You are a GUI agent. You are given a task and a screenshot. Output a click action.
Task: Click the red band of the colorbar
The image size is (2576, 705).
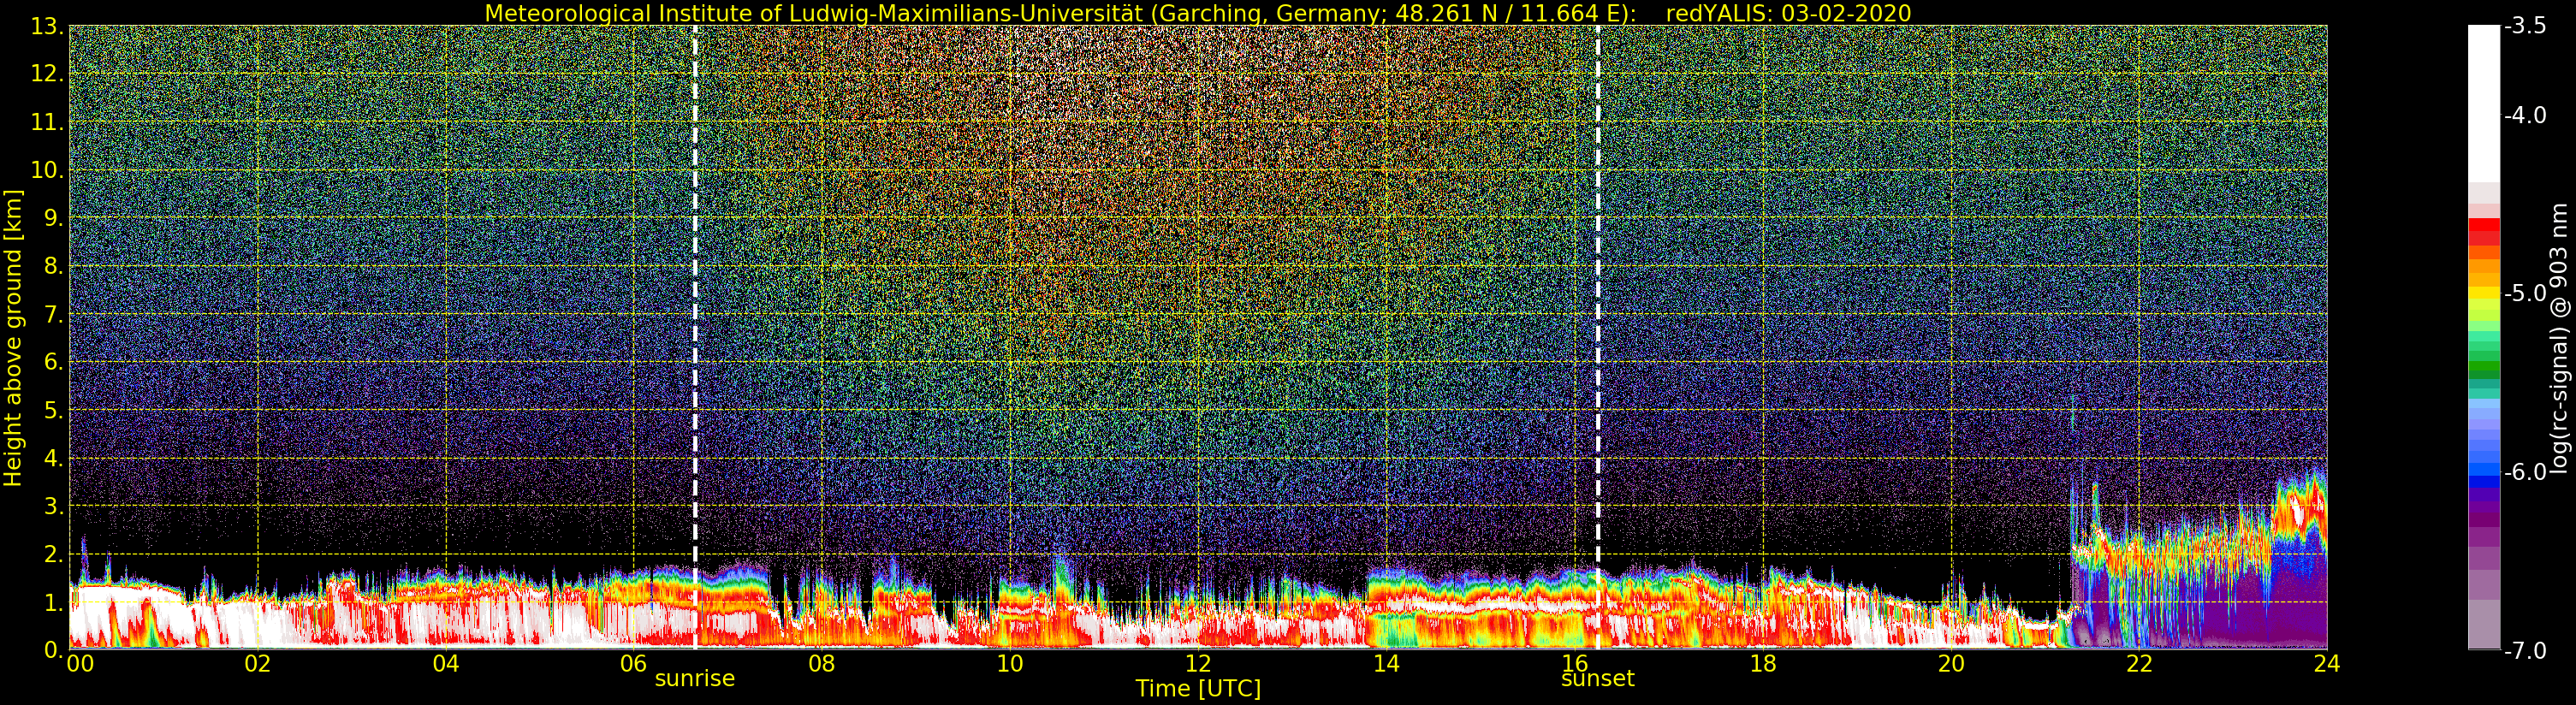click(x=2484, y=231)
